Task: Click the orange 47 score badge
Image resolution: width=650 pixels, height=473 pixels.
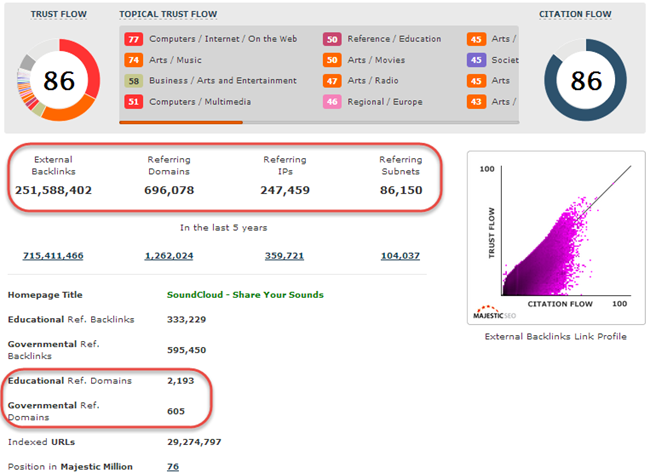Action: [x=332, y=81]
